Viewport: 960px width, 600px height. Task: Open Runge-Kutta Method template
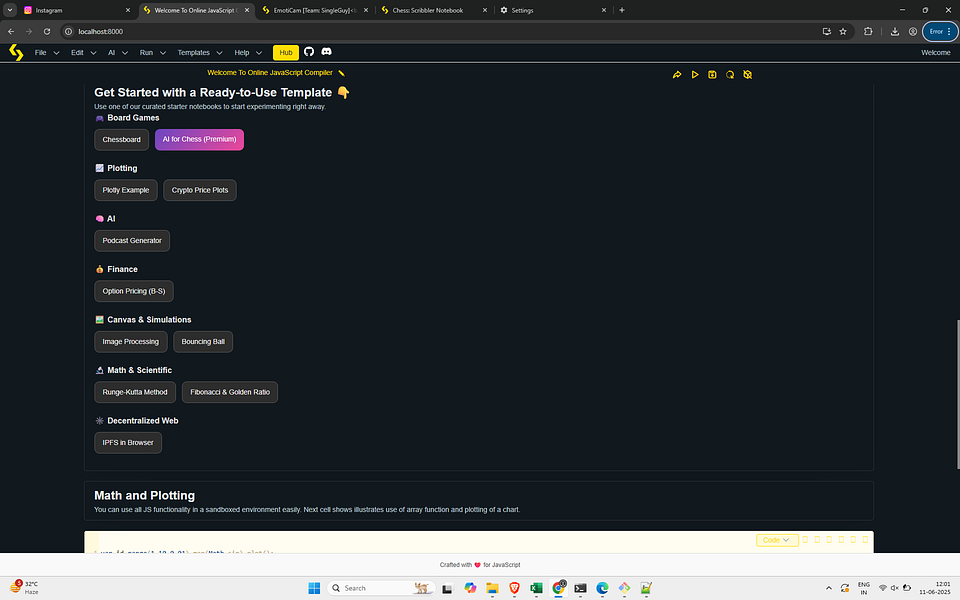pos(135,392)
